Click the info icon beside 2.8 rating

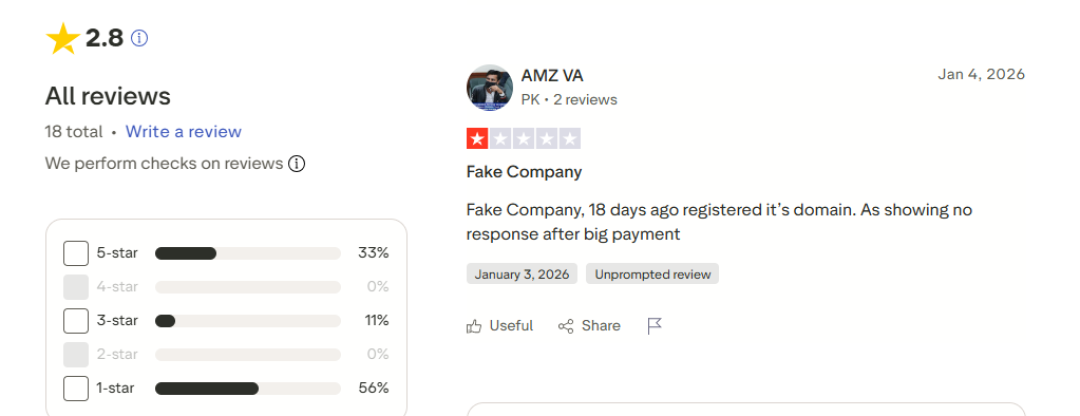140,39
